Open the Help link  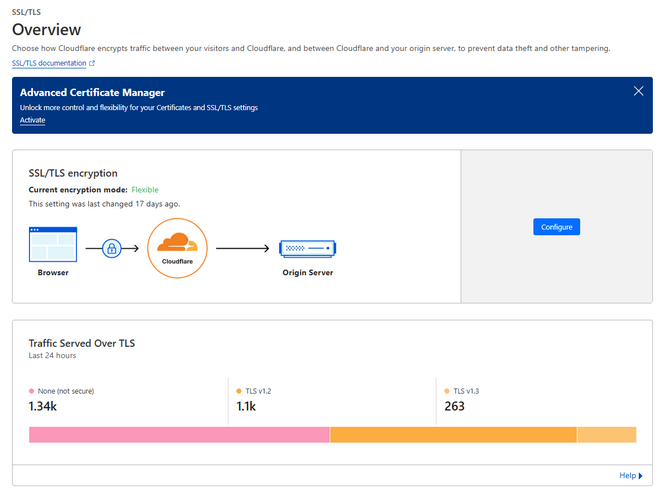[x=628, y=475]
